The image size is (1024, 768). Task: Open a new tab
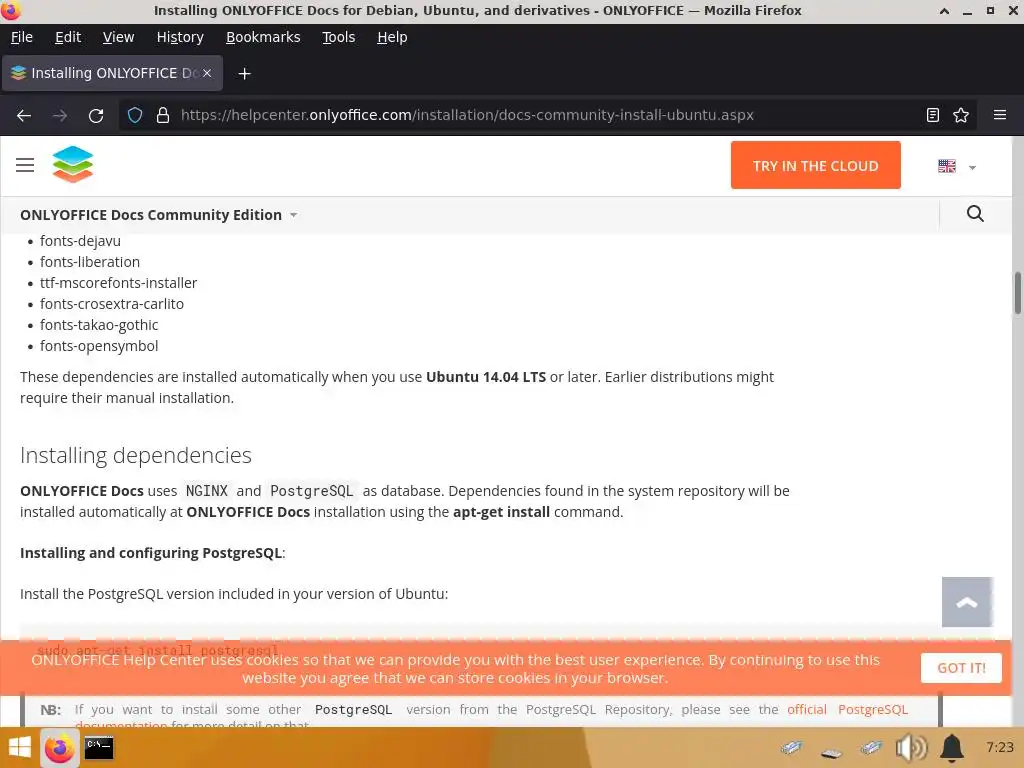[244, 74]
